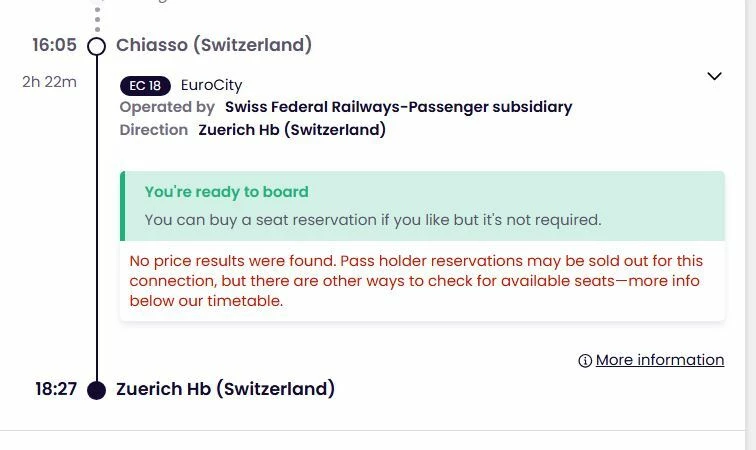This screenshot has width=756, height=450.
Task: Open the More information link
Action: tap(659, 360)
